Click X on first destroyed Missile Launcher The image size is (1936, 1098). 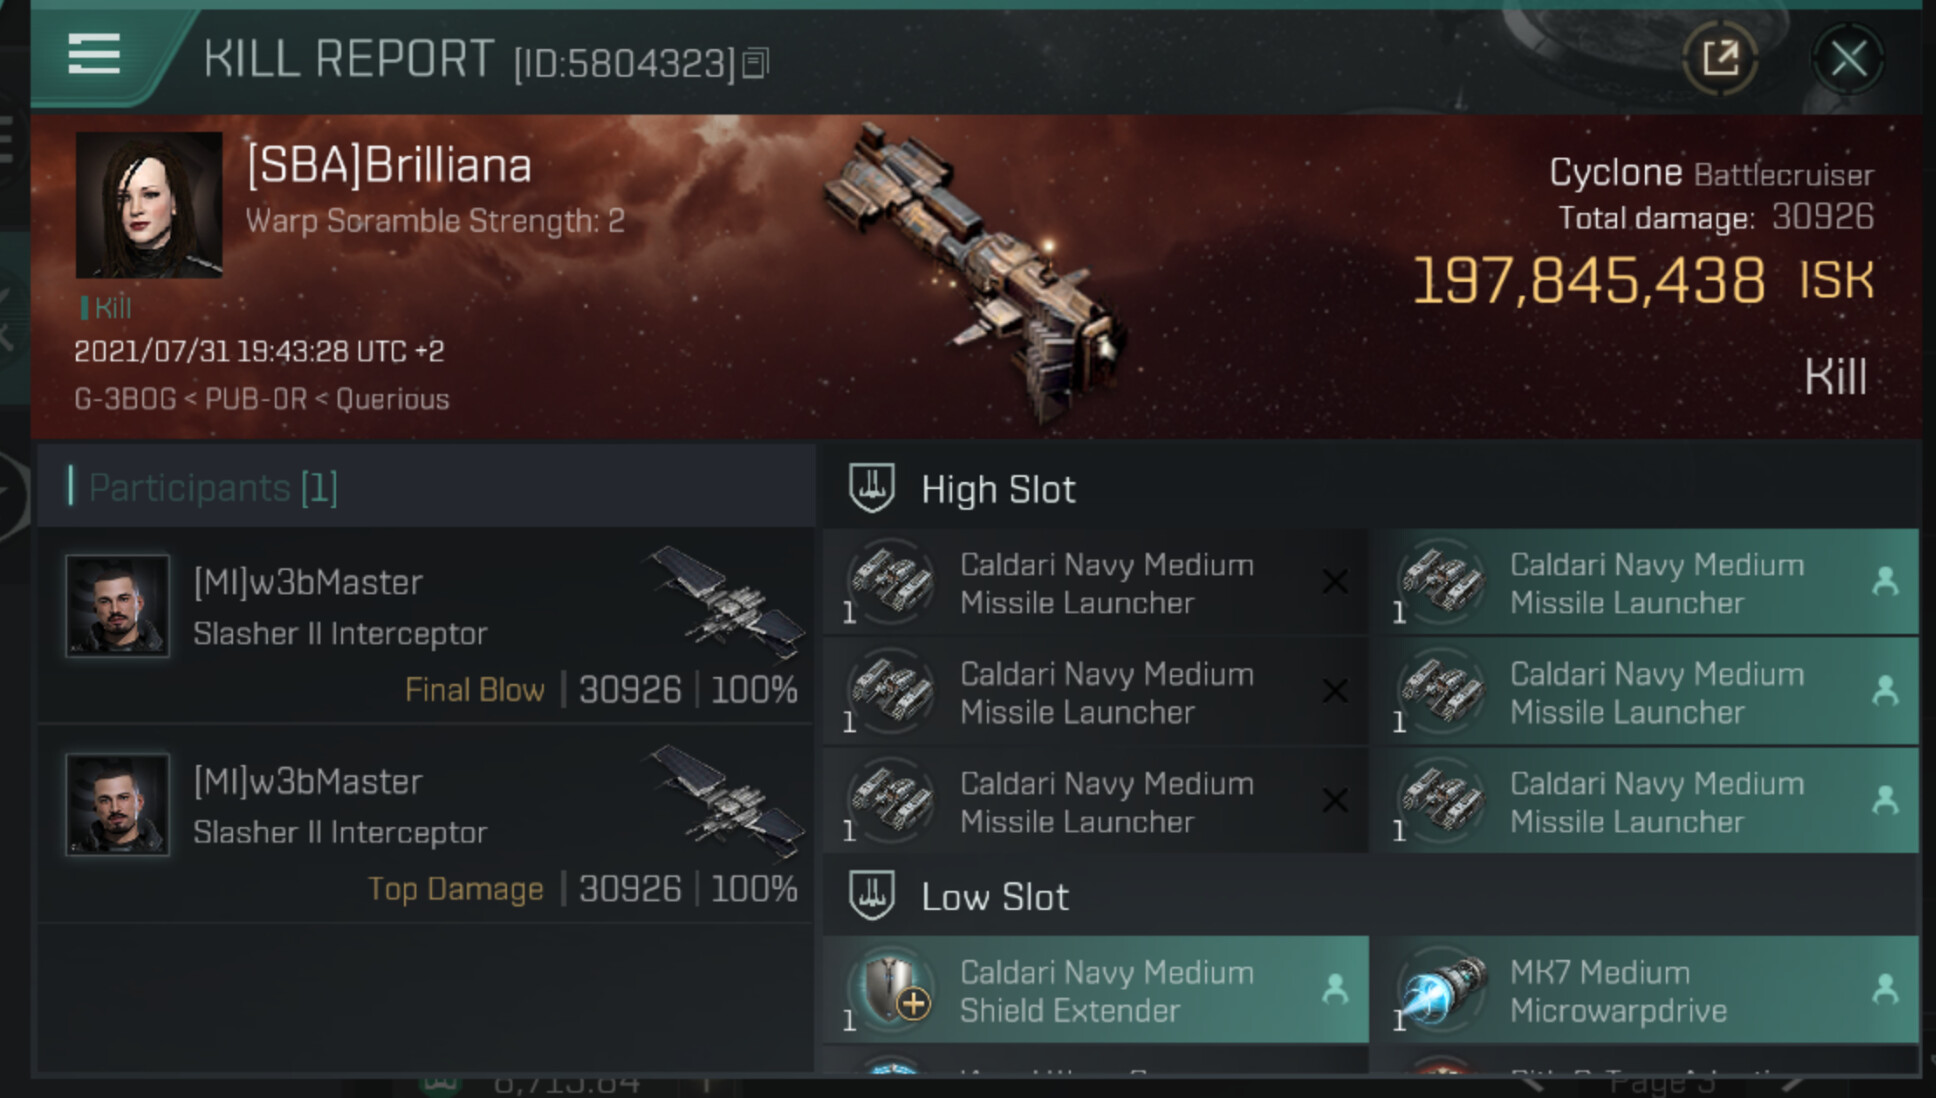pyautogui.click(x=1334, y=582)
